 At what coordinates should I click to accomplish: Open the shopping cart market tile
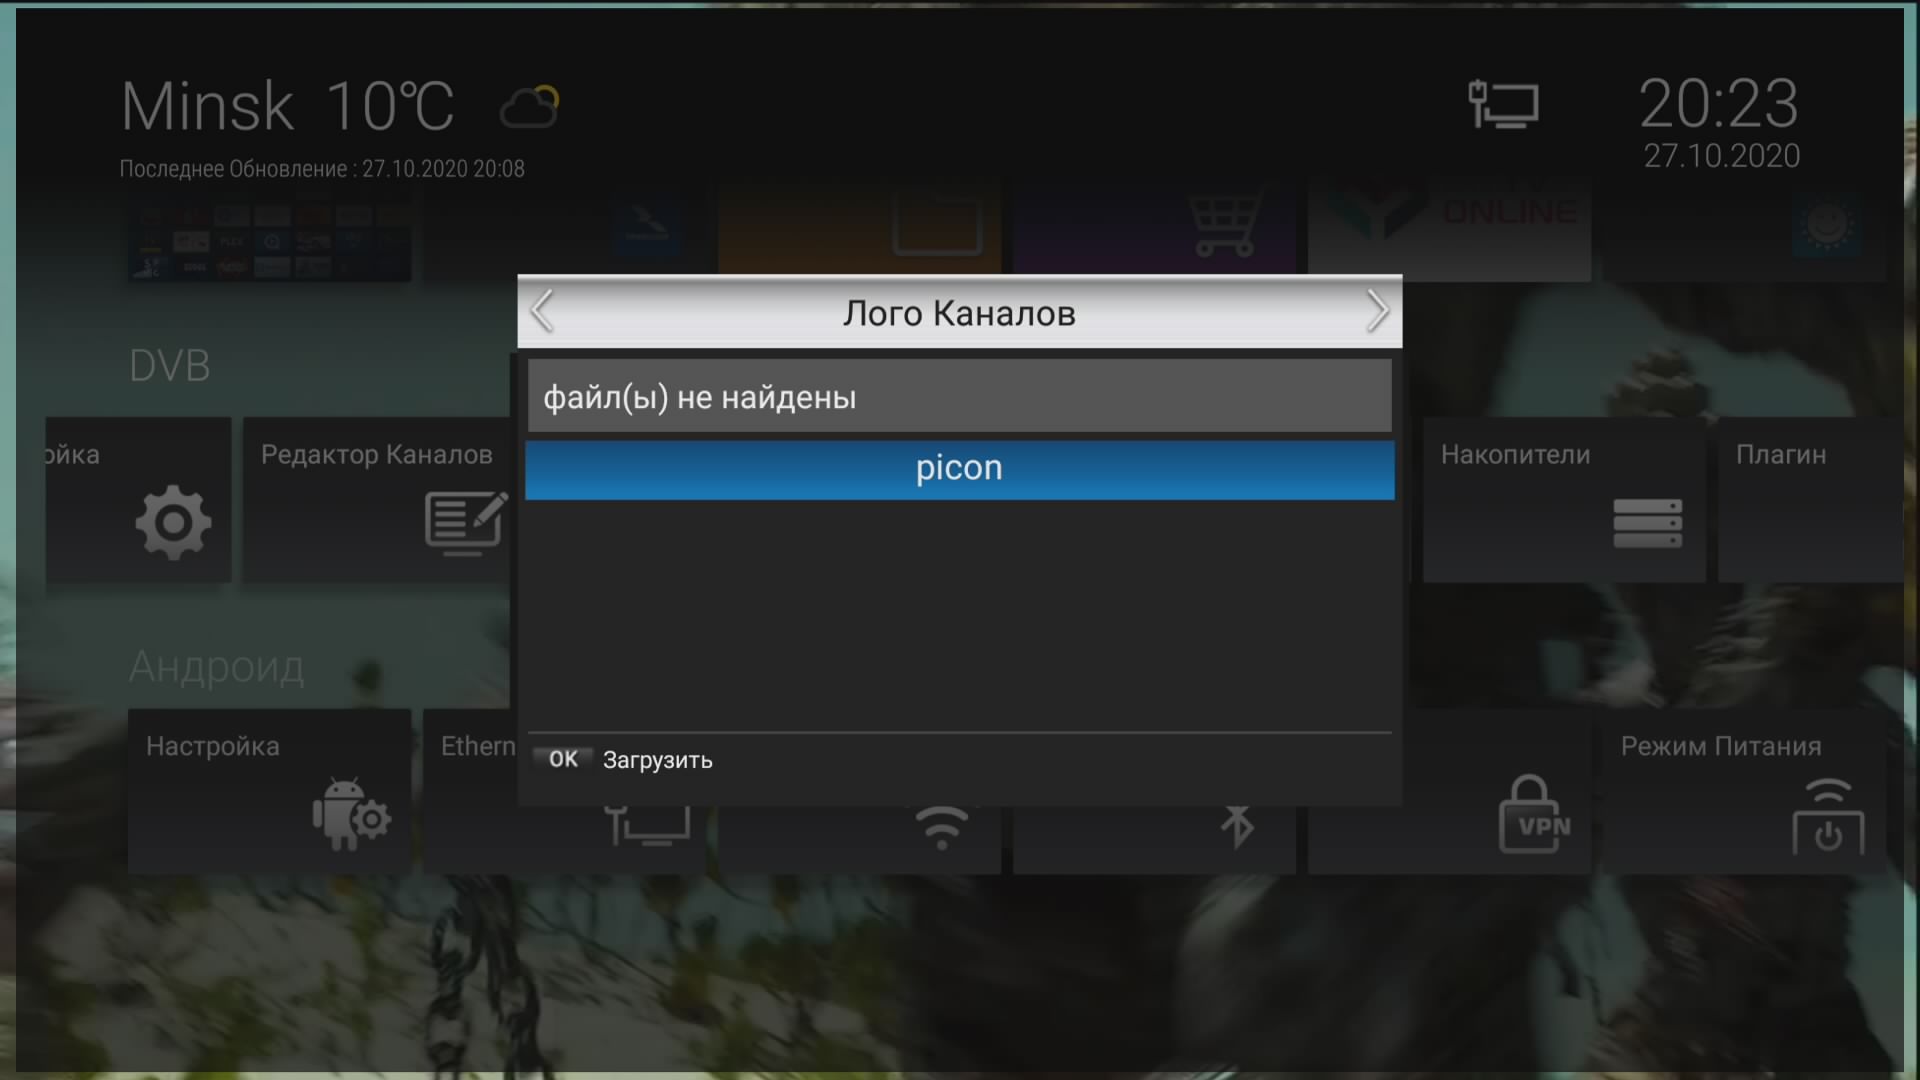(x=1154, y=228)
